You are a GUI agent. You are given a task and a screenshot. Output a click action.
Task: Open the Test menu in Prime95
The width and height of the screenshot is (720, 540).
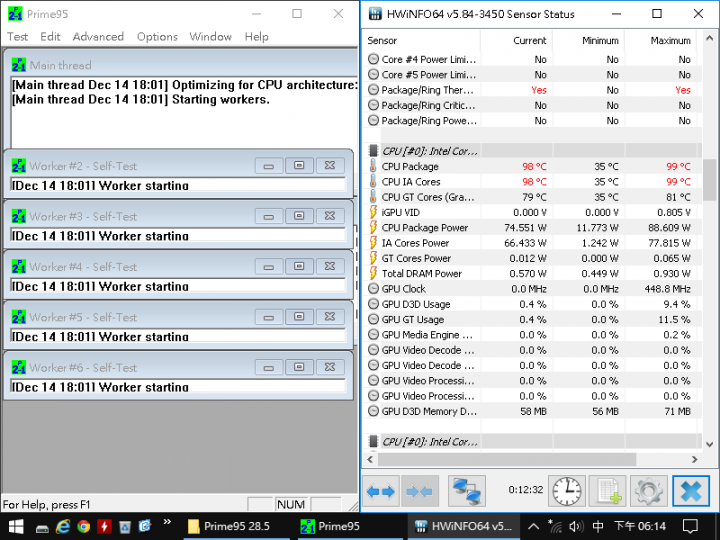pyautogui.click(x=17, y=37)
